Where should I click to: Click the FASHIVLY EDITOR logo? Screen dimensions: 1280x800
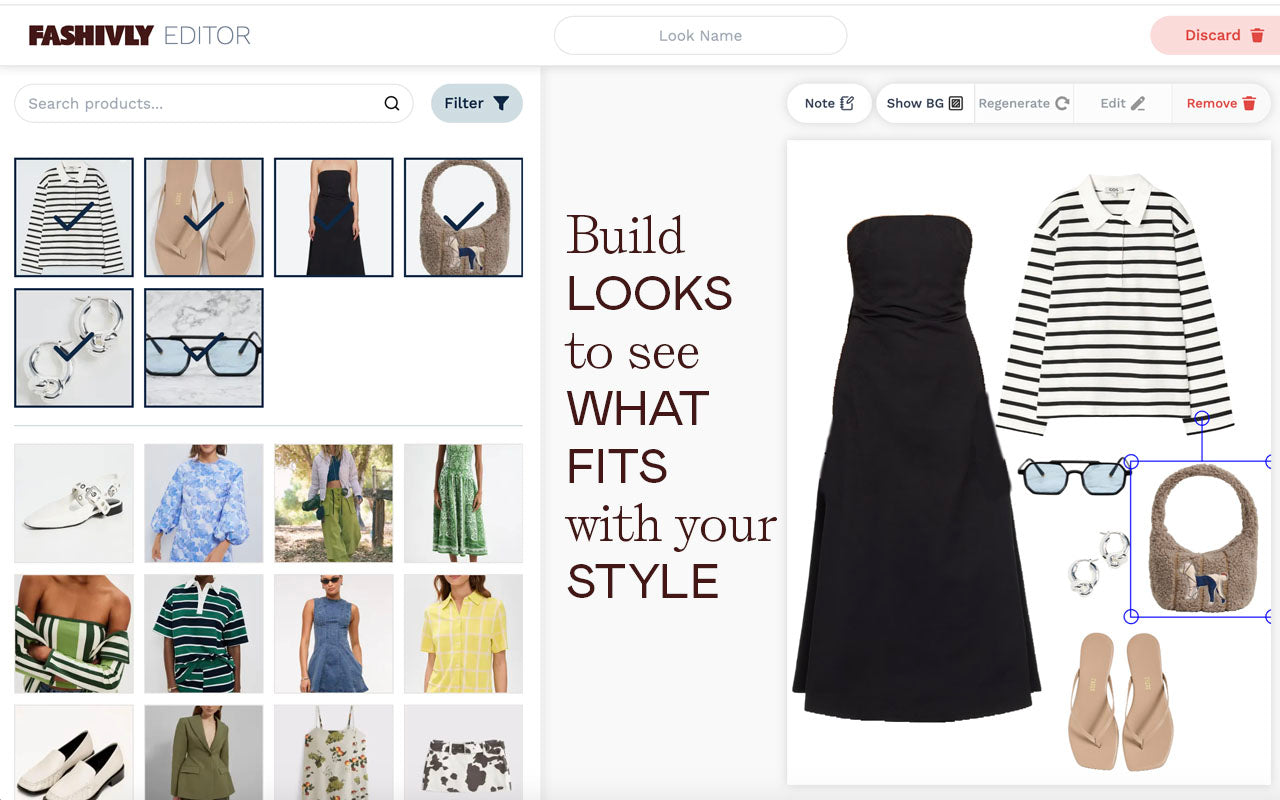coord(140,34)
